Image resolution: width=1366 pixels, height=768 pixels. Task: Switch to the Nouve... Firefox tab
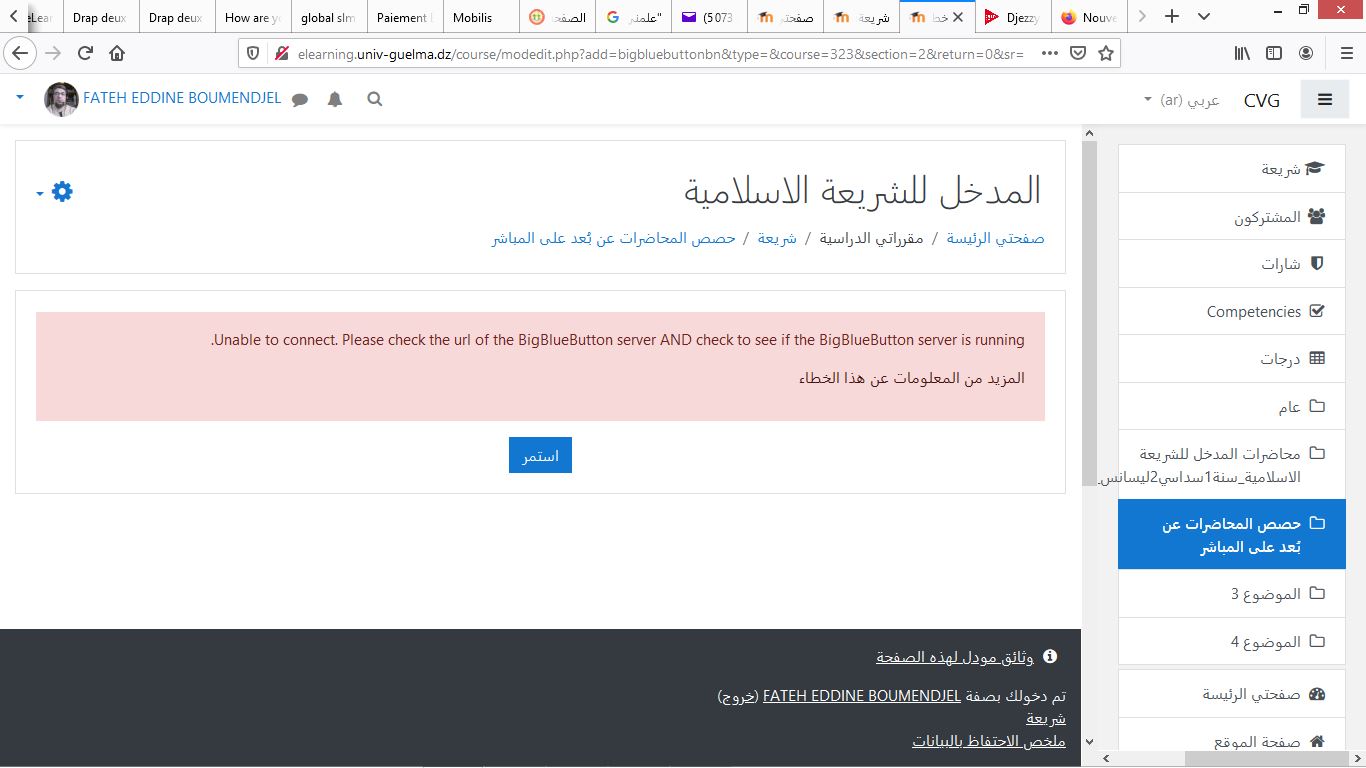click(1089, 17)
